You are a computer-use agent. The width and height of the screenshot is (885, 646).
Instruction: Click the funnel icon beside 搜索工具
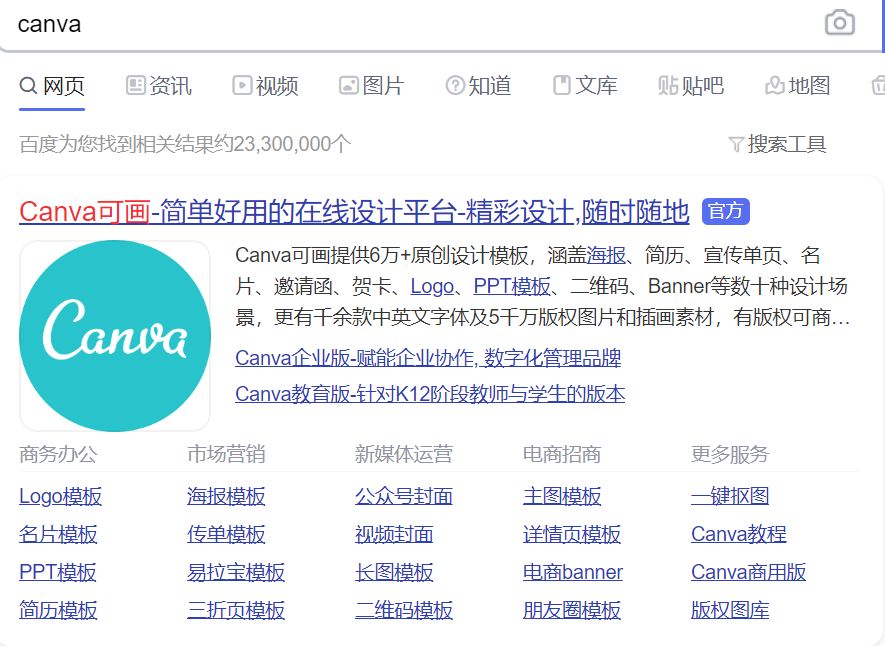pyautogui.click(x=736, y=144)
